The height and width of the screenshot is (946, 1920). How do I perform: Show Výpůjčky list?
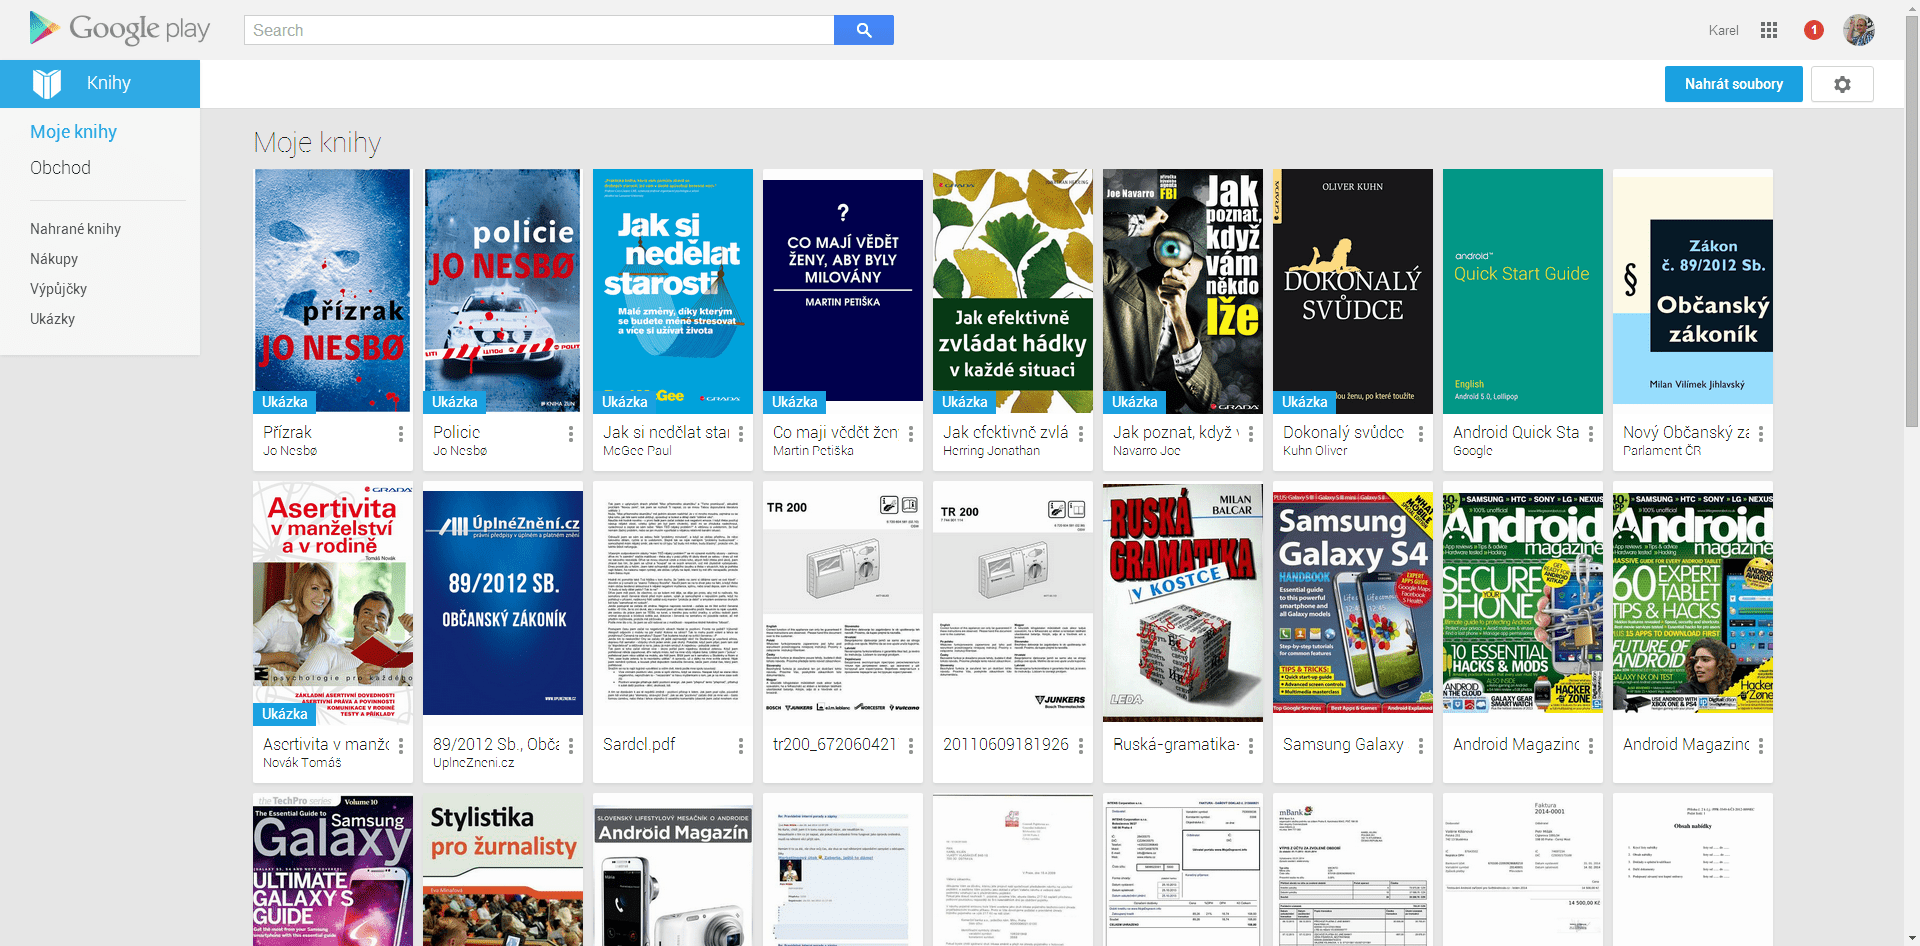58,289
